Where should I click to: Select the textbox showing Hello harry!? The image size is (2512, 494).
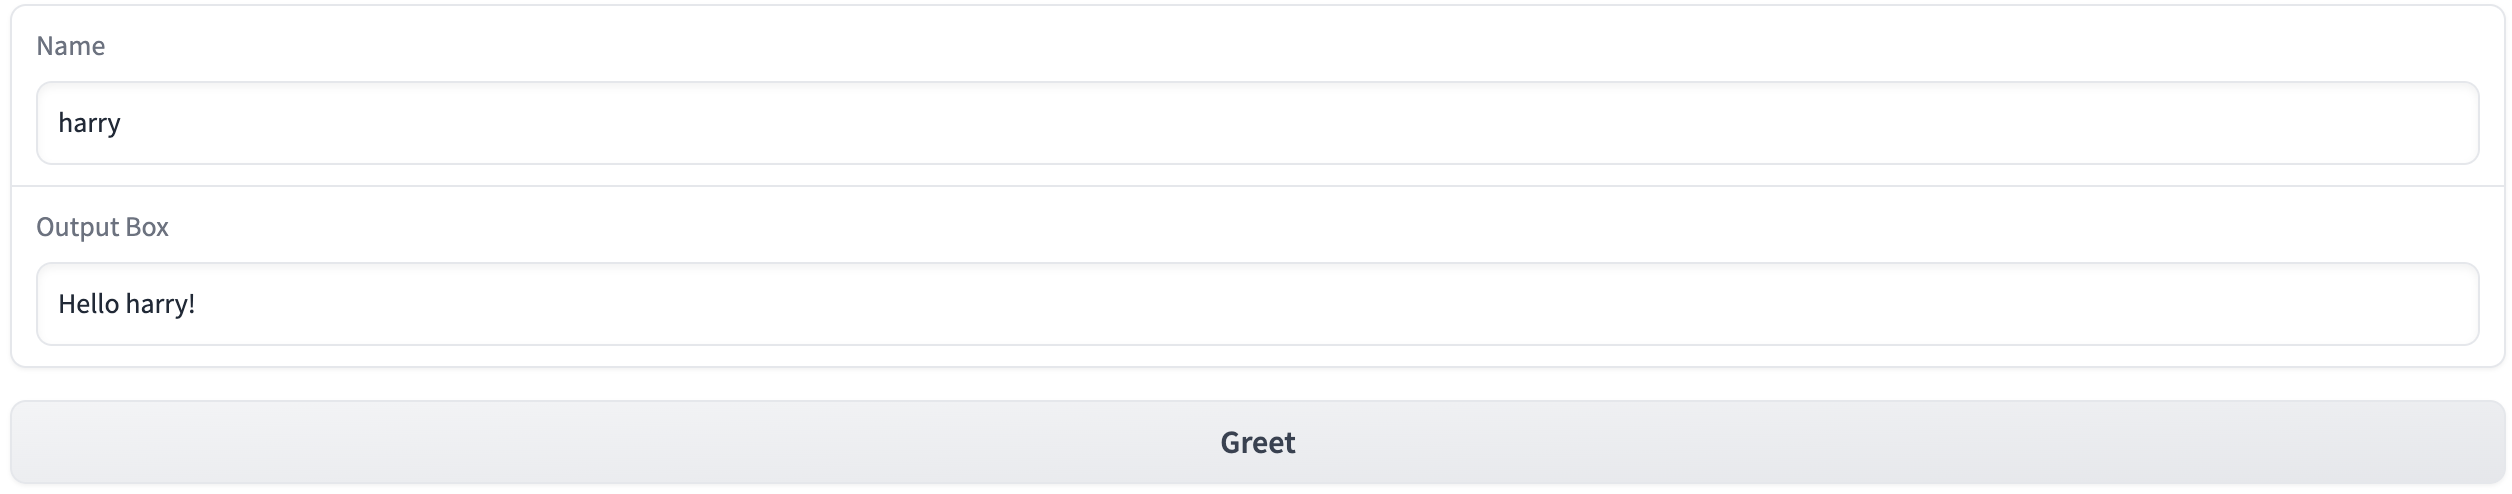(1256, 304)
